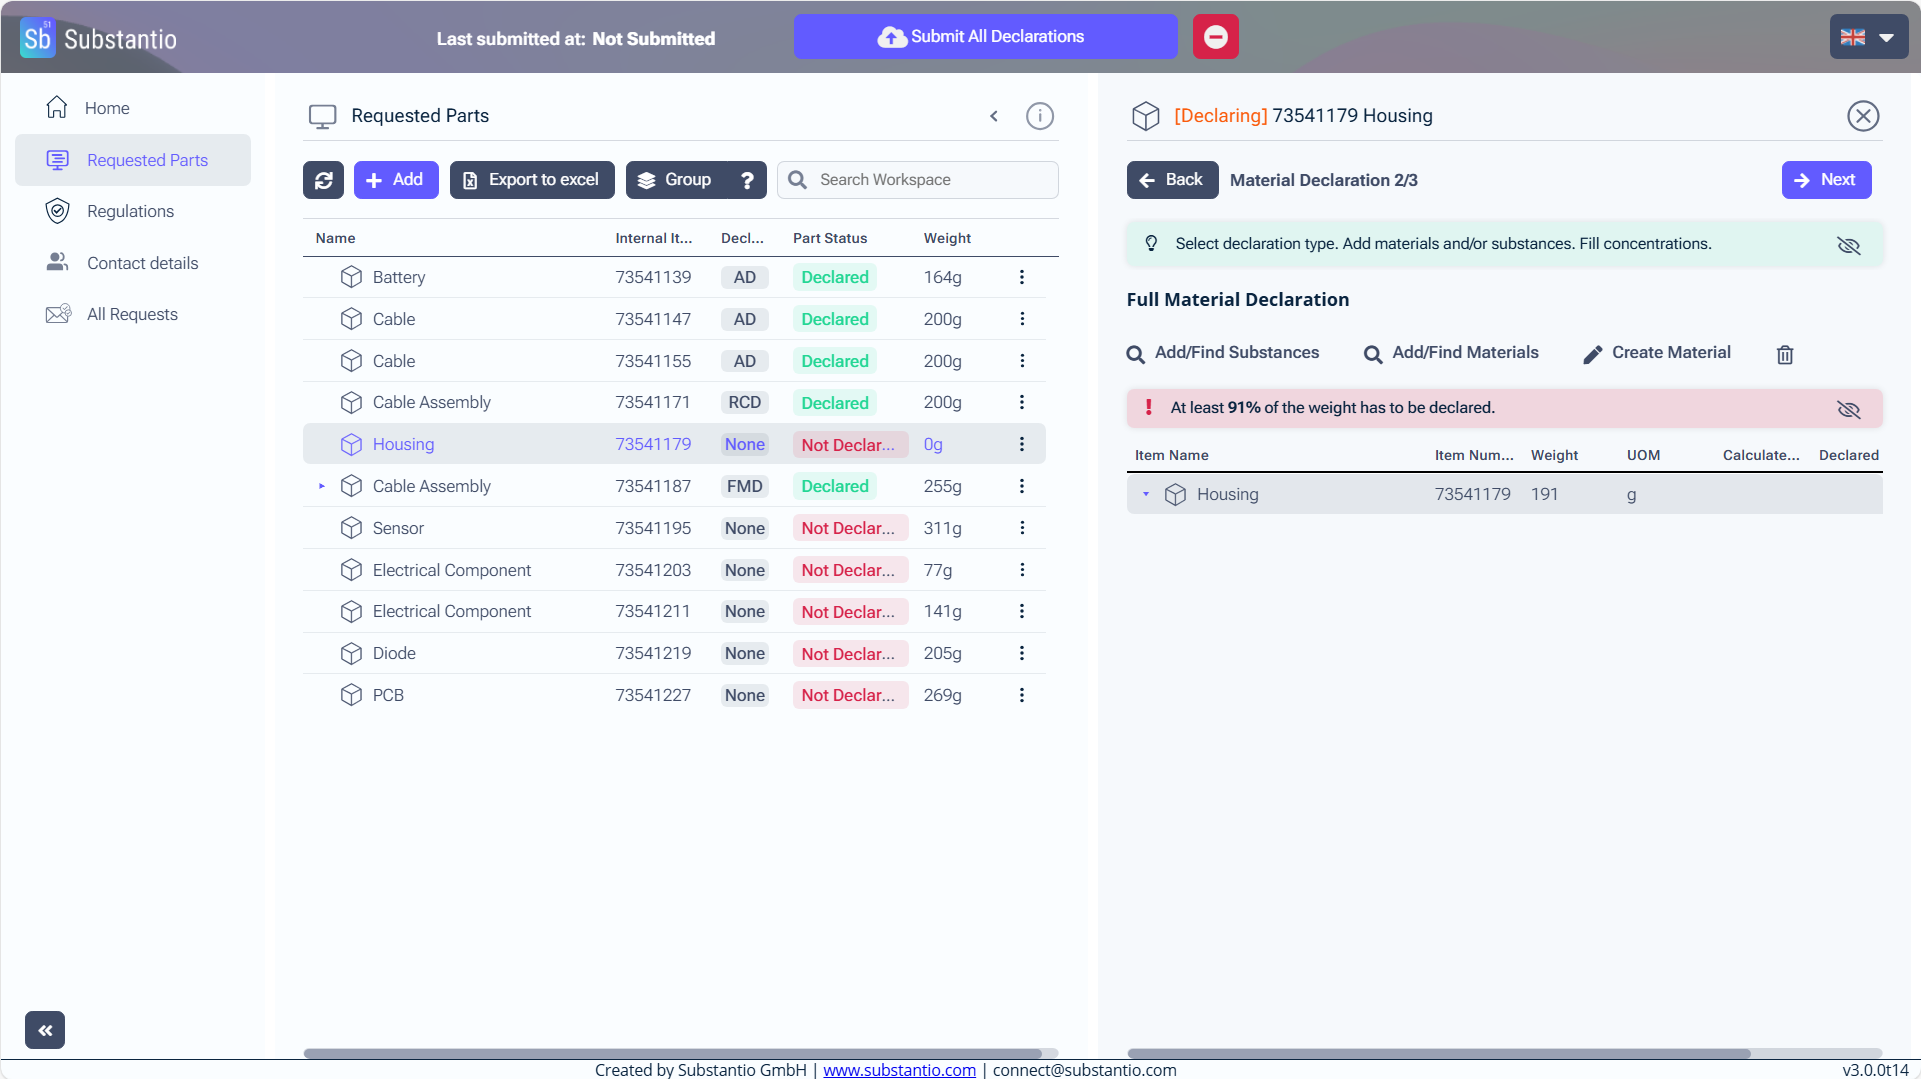Close the Declaring Housing panel
1921x1079 pixels.
pos(1862,116)
